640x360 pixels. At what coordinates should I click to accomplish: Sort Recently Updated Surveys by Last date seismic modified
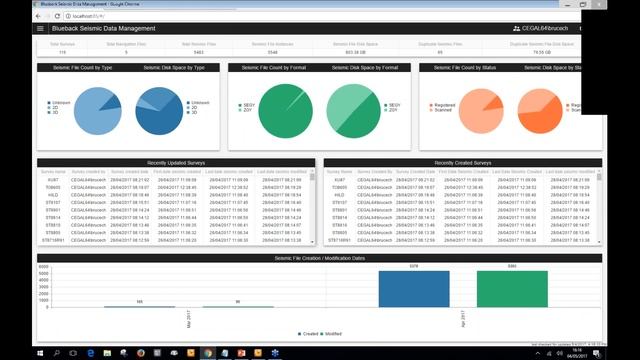pos(282,172)
